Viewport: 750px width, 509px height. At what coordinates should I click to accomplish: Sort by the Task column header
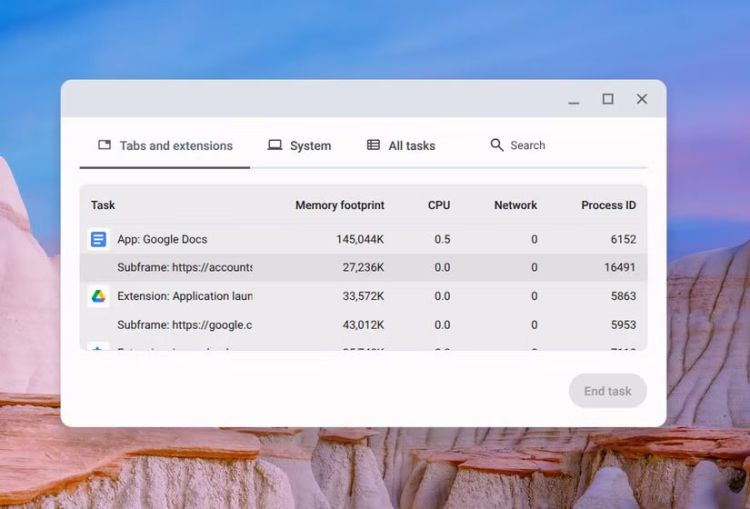(x=103, y=205)
